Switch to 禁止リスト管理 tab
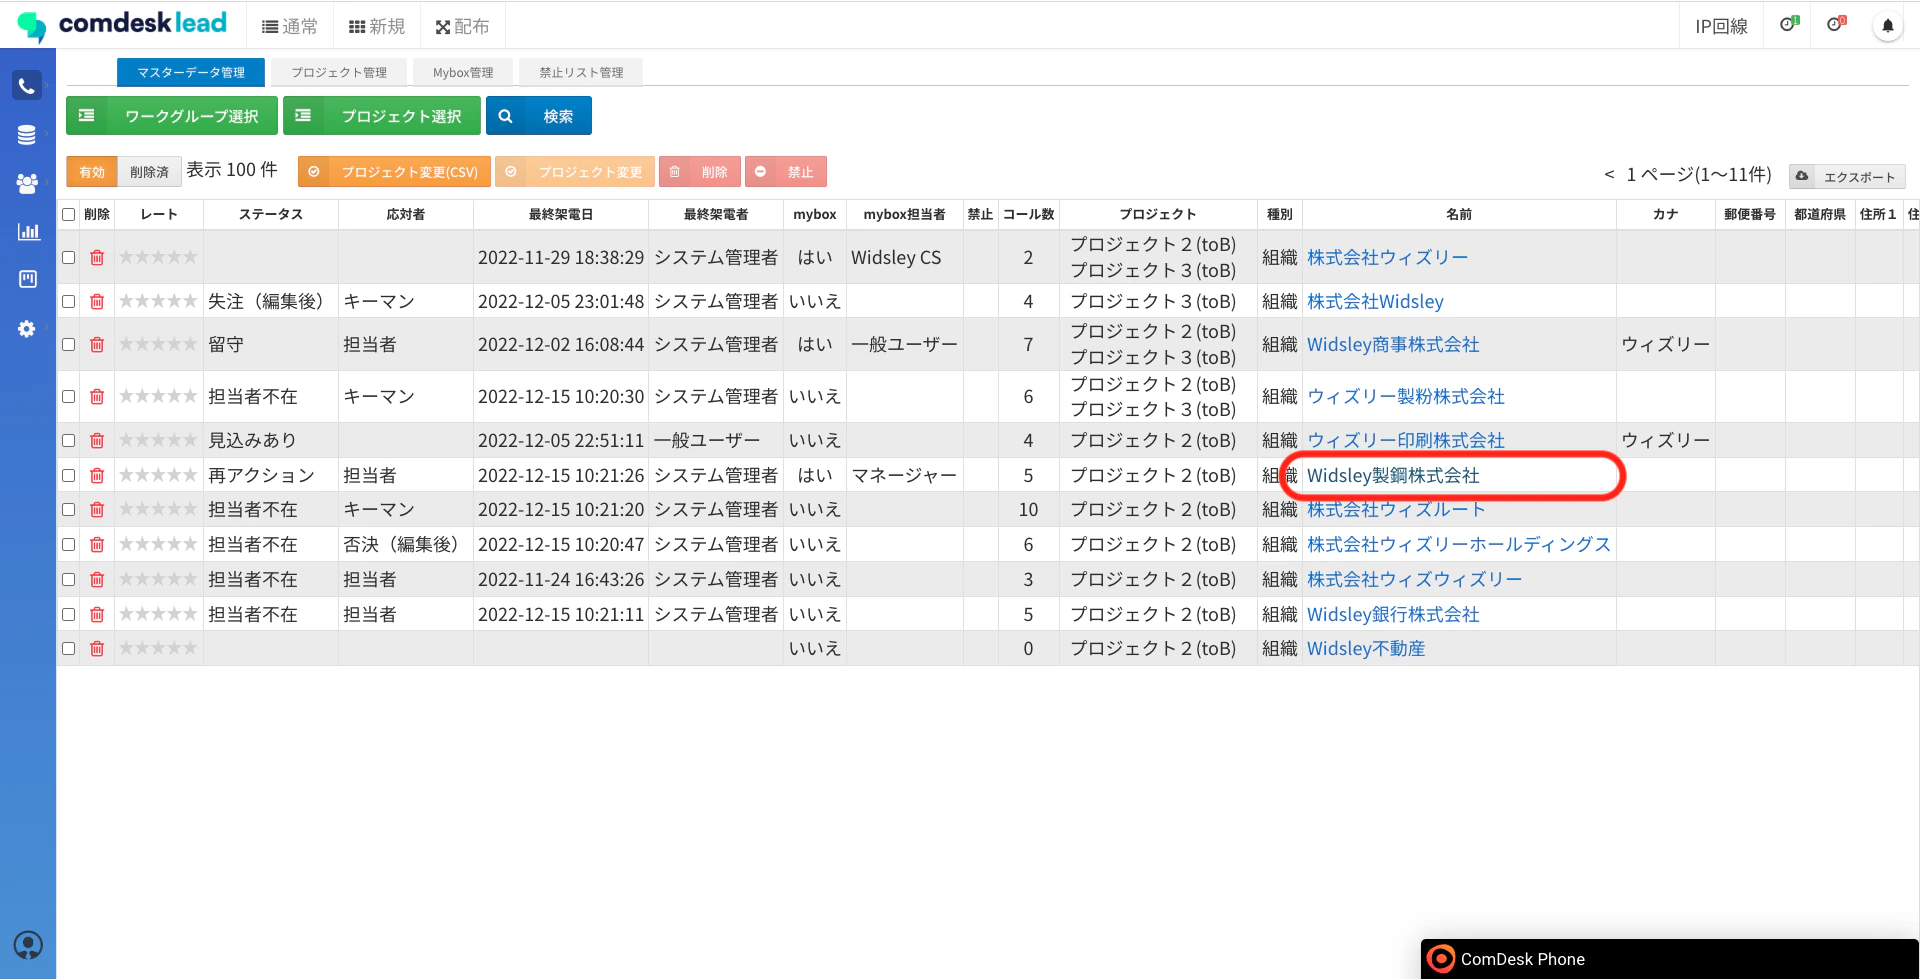 point(581,72)
